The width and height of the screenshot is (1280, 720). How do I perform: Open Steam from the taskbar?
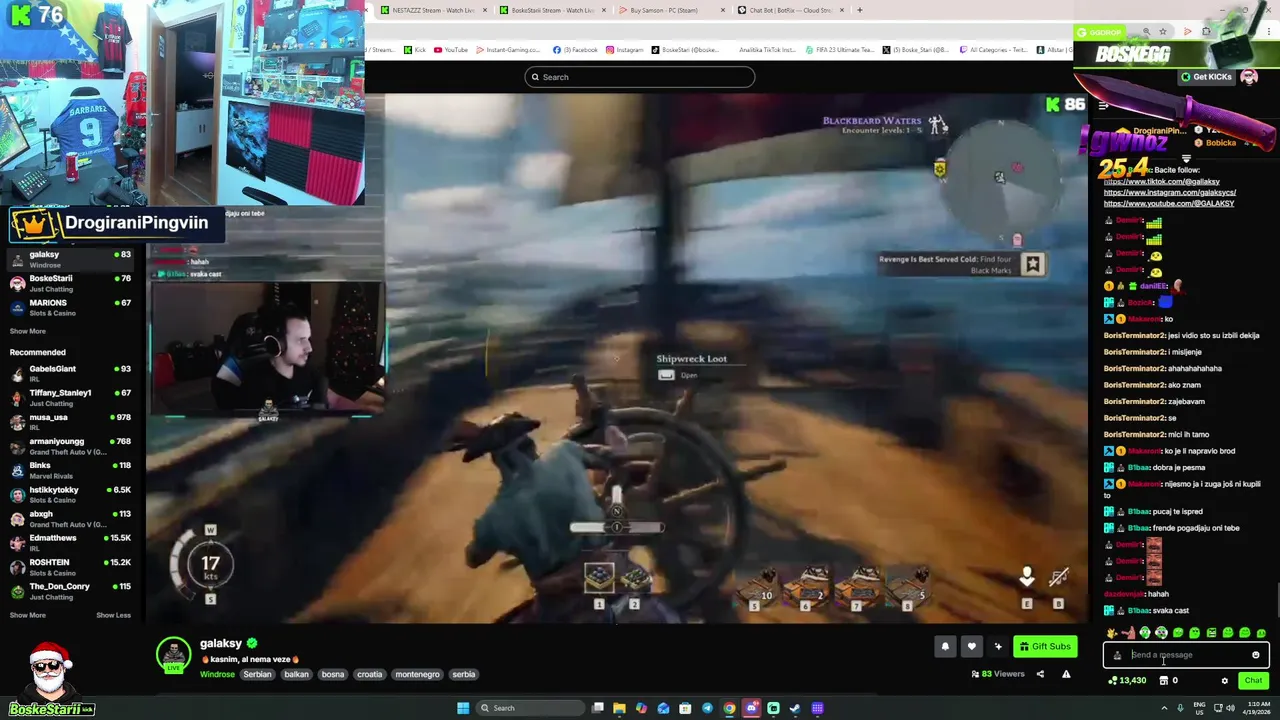coord(795,708)
